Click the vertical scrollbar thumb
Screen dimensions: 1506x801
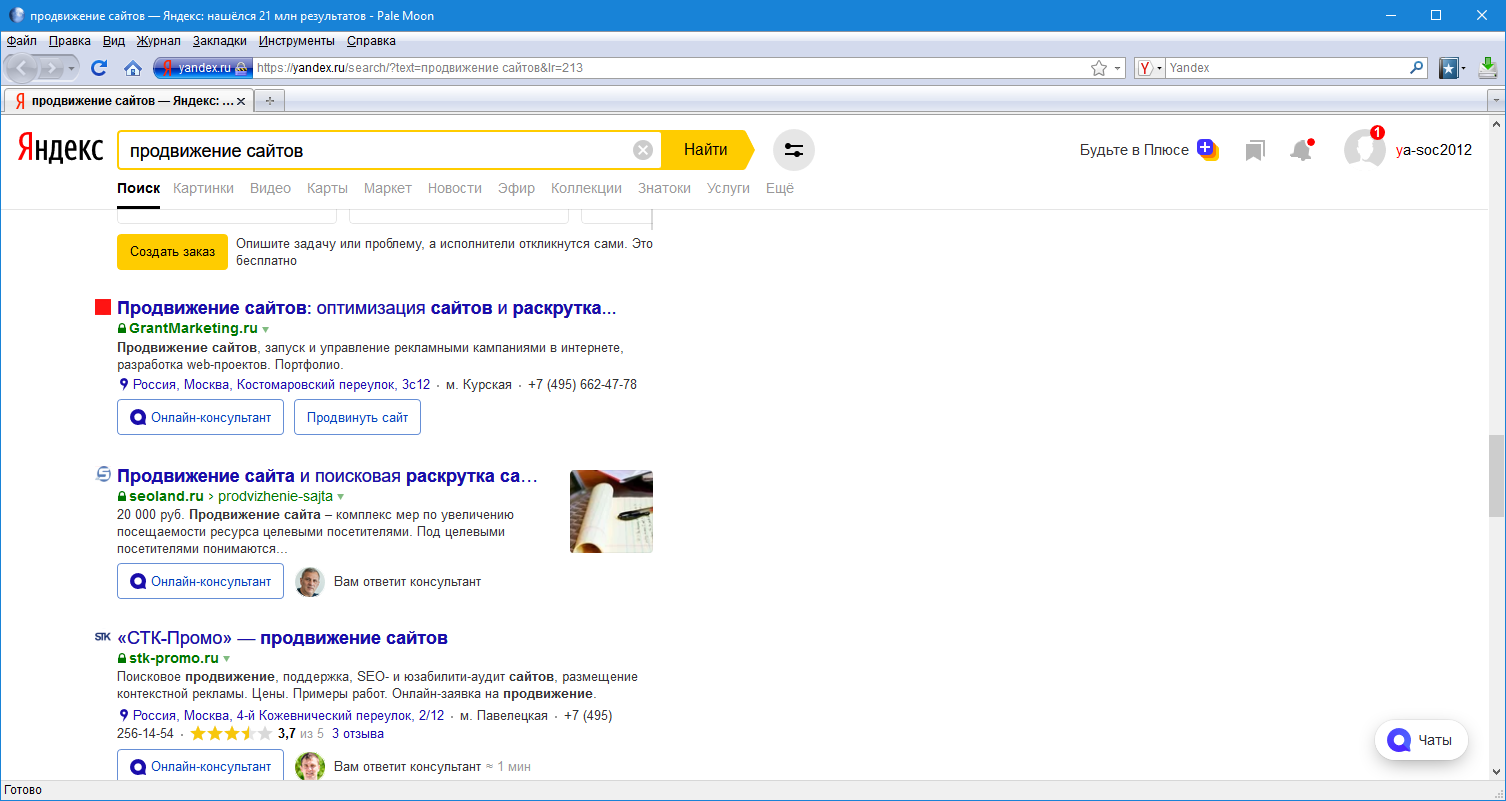(x=1496, y=477)
